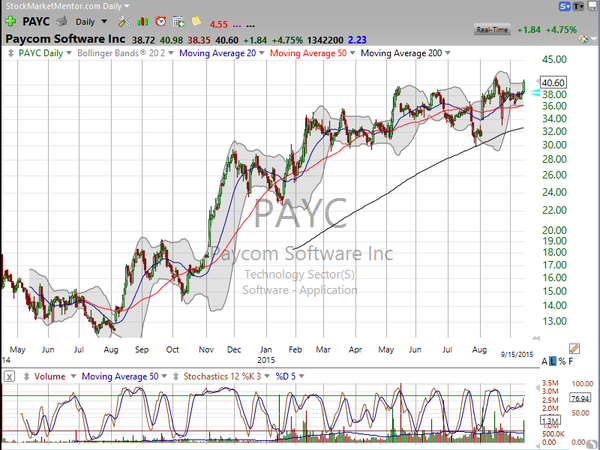Viewport: 600px width, 450px height.
Task: Open the wrench and screwdriver settings tool
Action: tap(124, 21)
